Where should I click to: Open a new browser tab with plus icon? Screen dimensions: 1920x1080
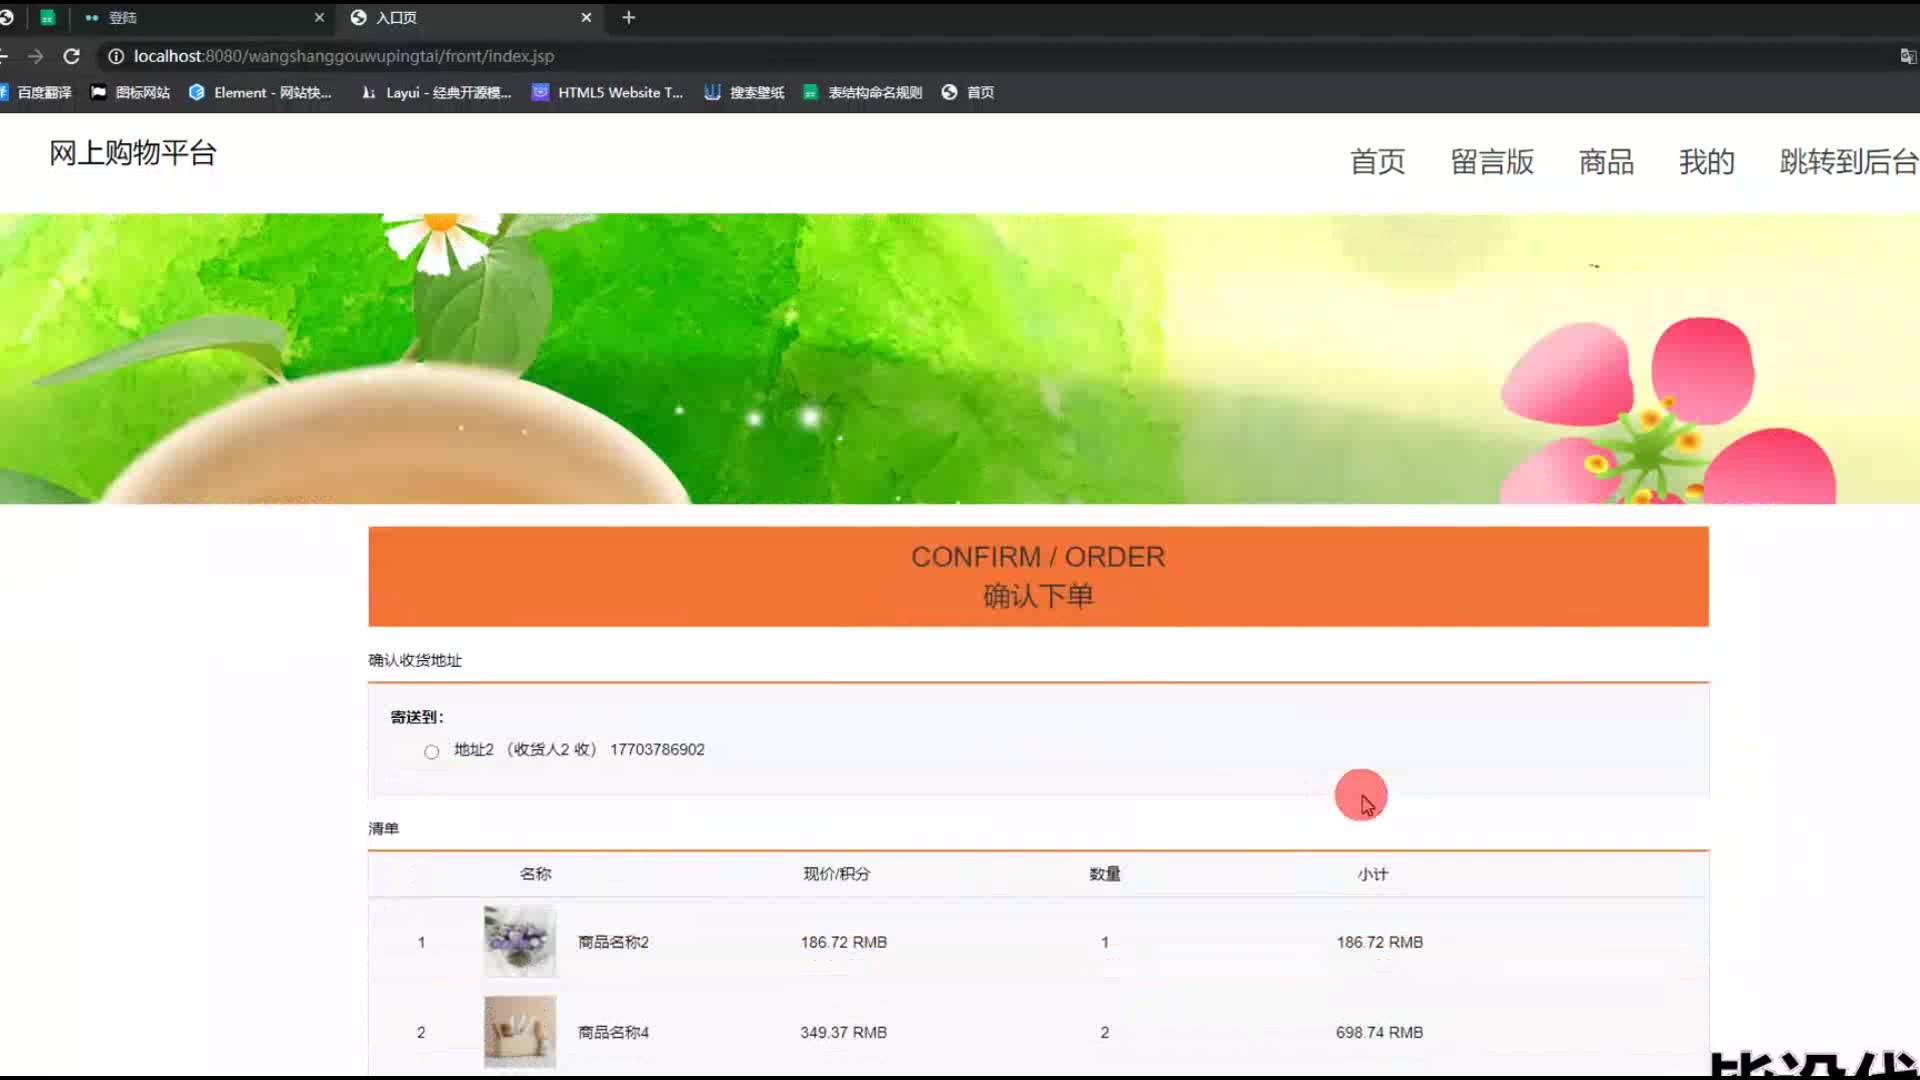(x=628, y=17)
